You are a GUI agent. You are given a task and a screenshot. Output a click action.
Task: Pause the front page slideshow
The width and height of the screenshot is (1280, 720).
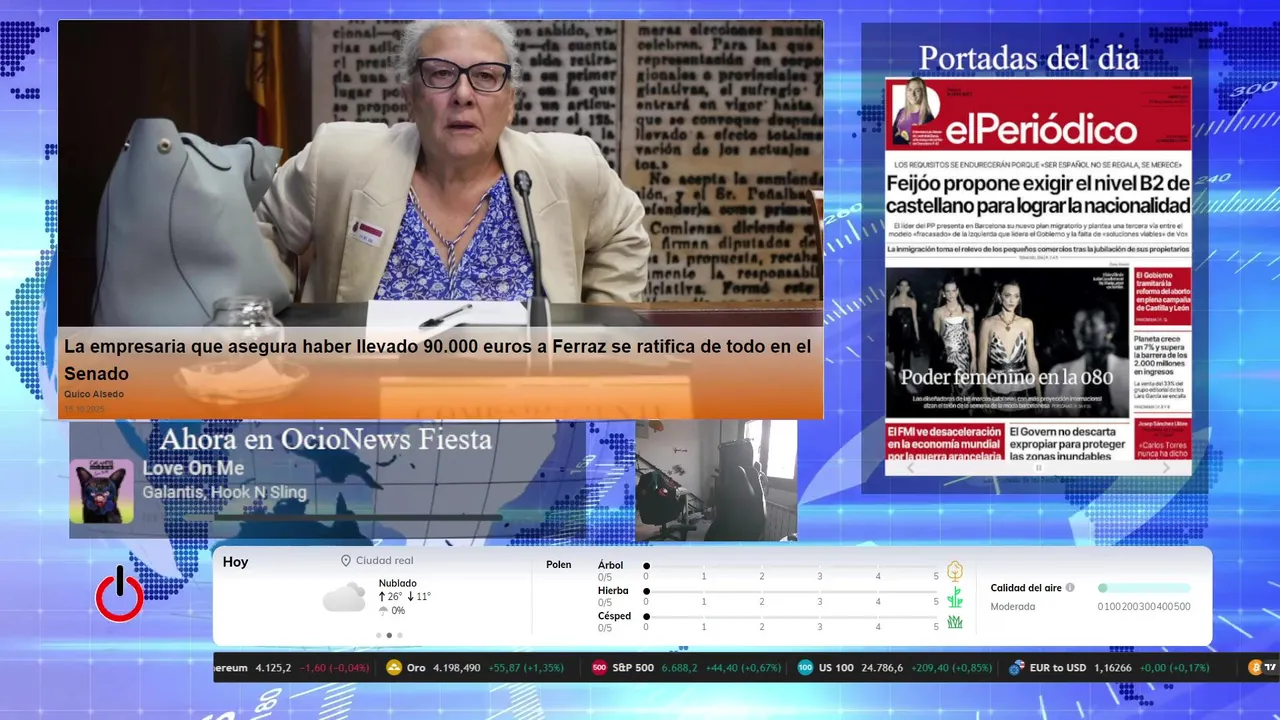[1038, 468]
